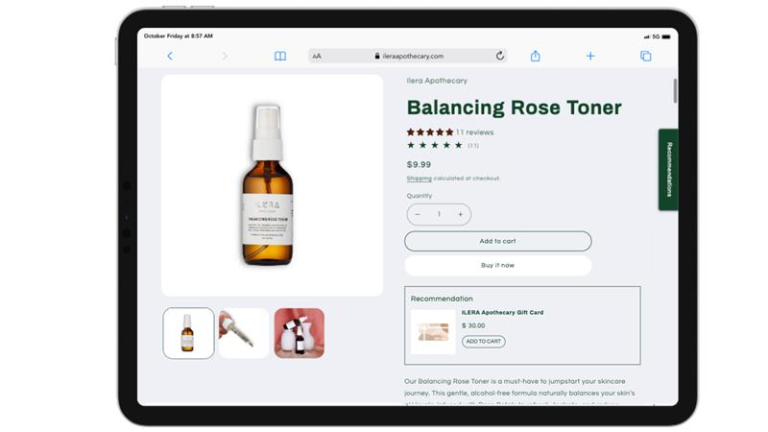
Task: Decrease quantity with minus button
Action: click(x=418, y=215)
